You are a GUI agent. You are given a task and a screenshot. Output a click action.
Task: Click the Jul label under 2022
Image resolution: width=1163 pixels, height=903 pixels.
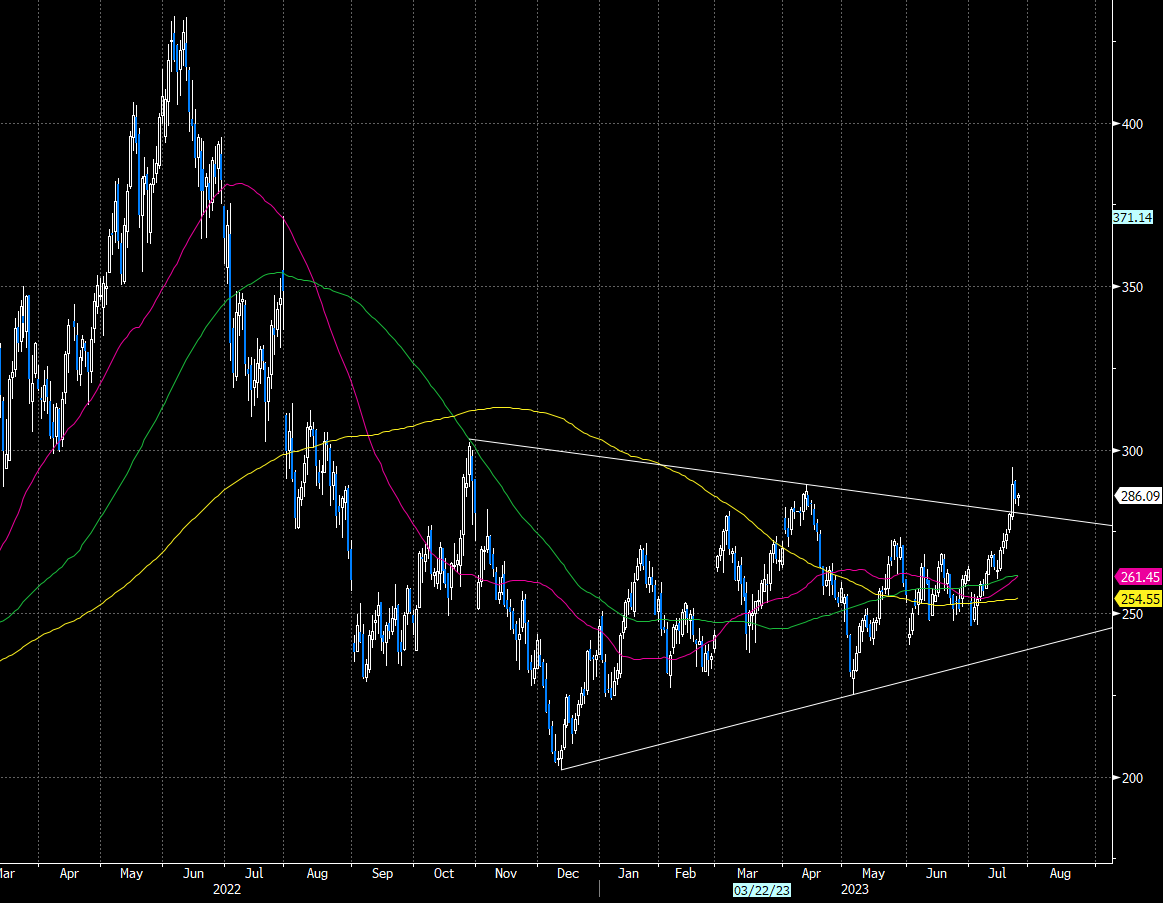[254, 873]
